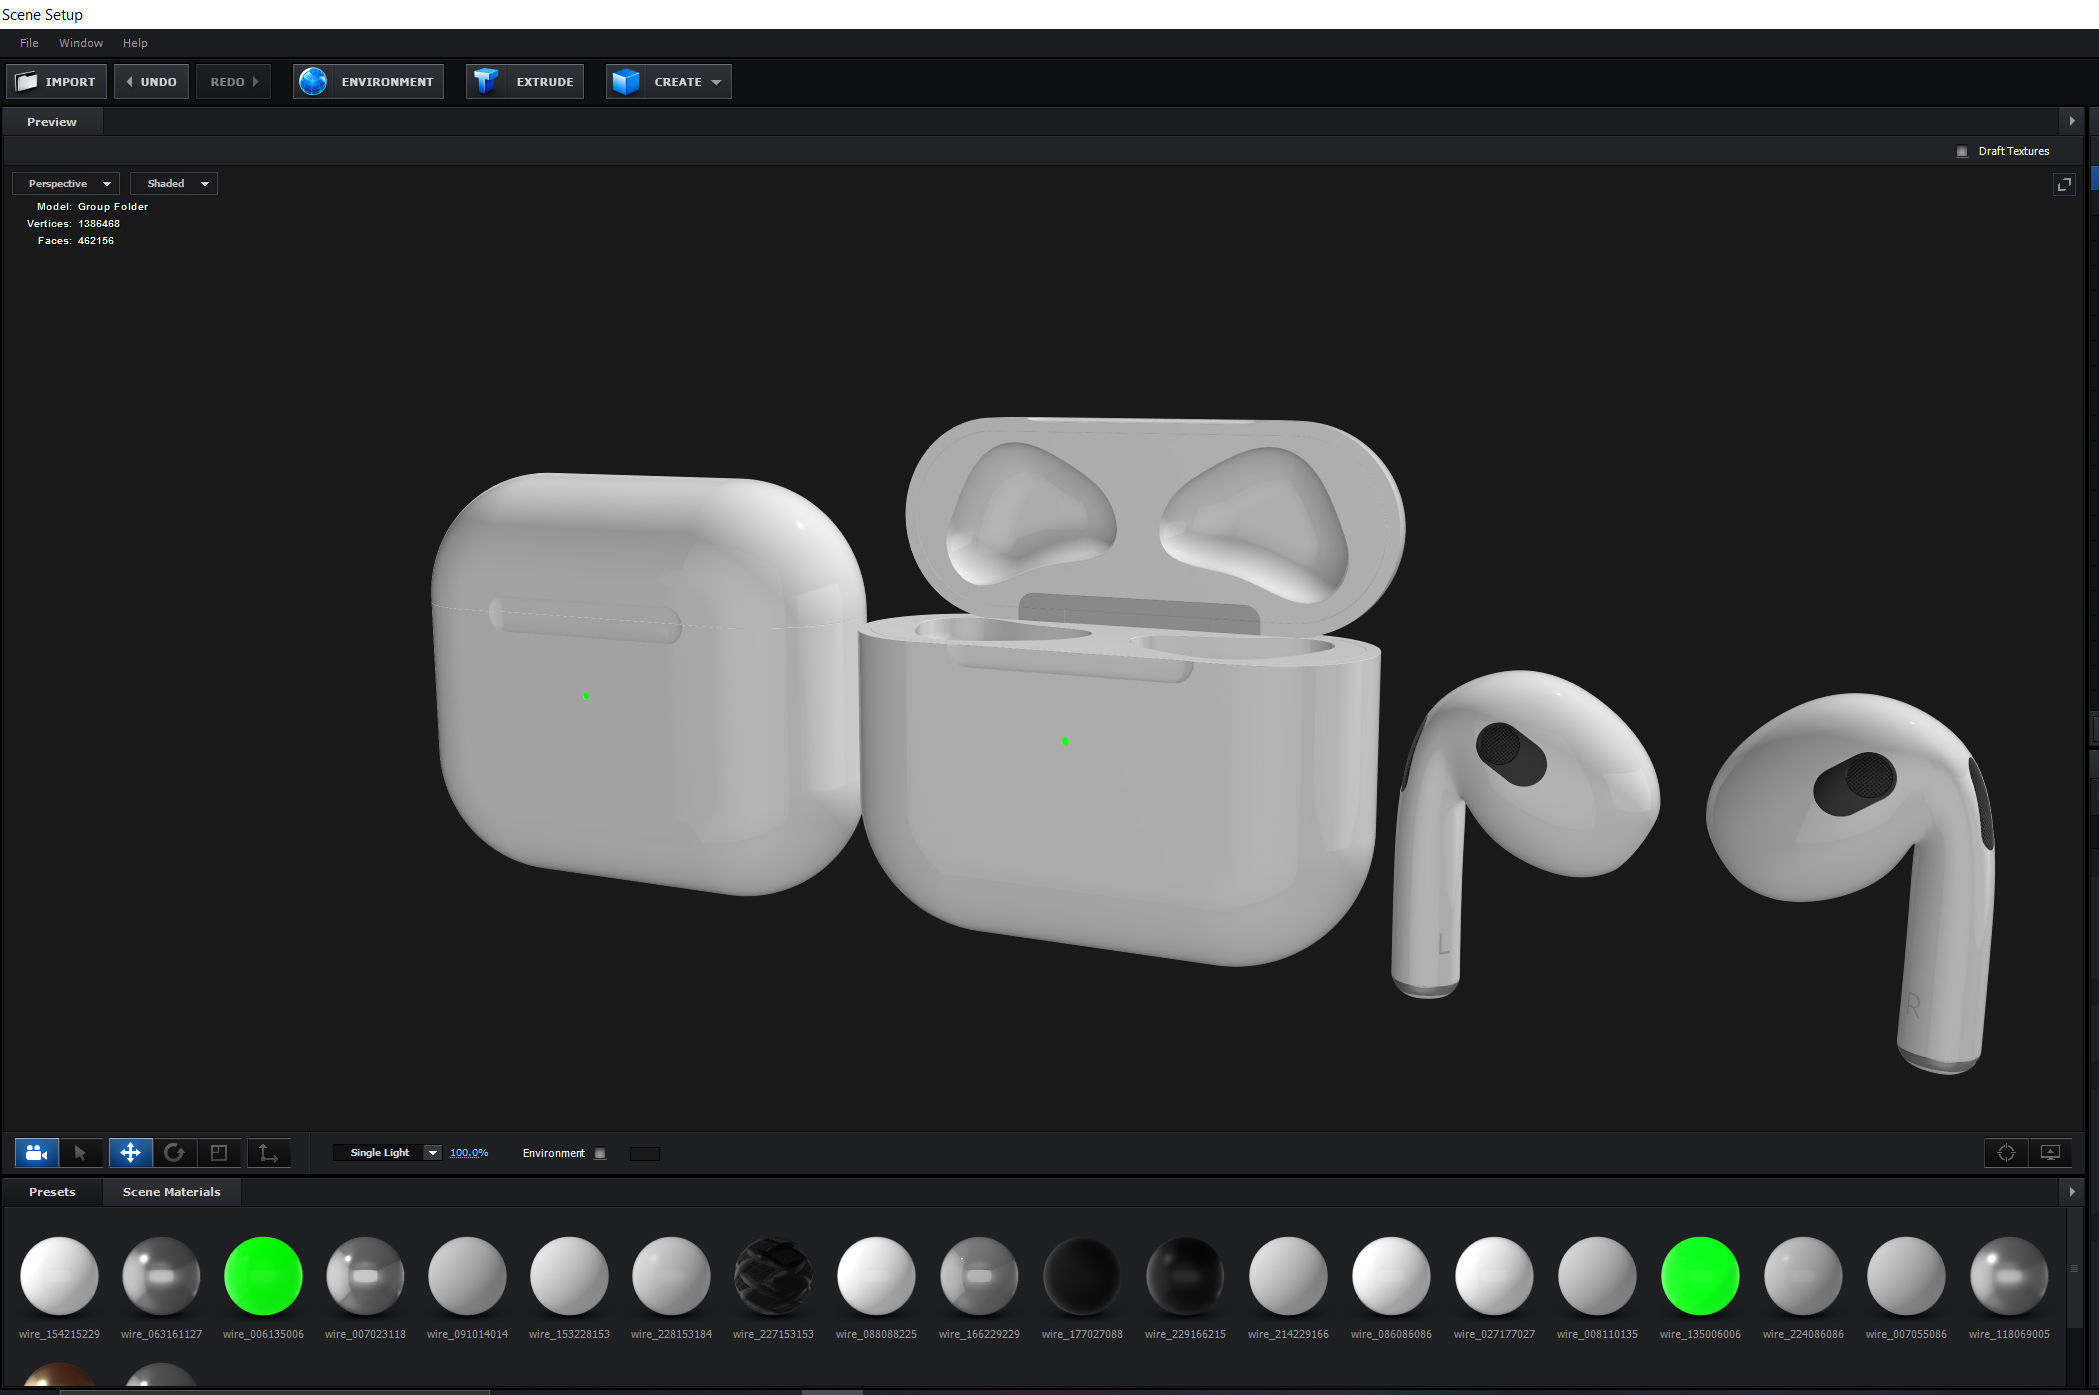
Task: Choose the move transform tool
Action: 130,1153
